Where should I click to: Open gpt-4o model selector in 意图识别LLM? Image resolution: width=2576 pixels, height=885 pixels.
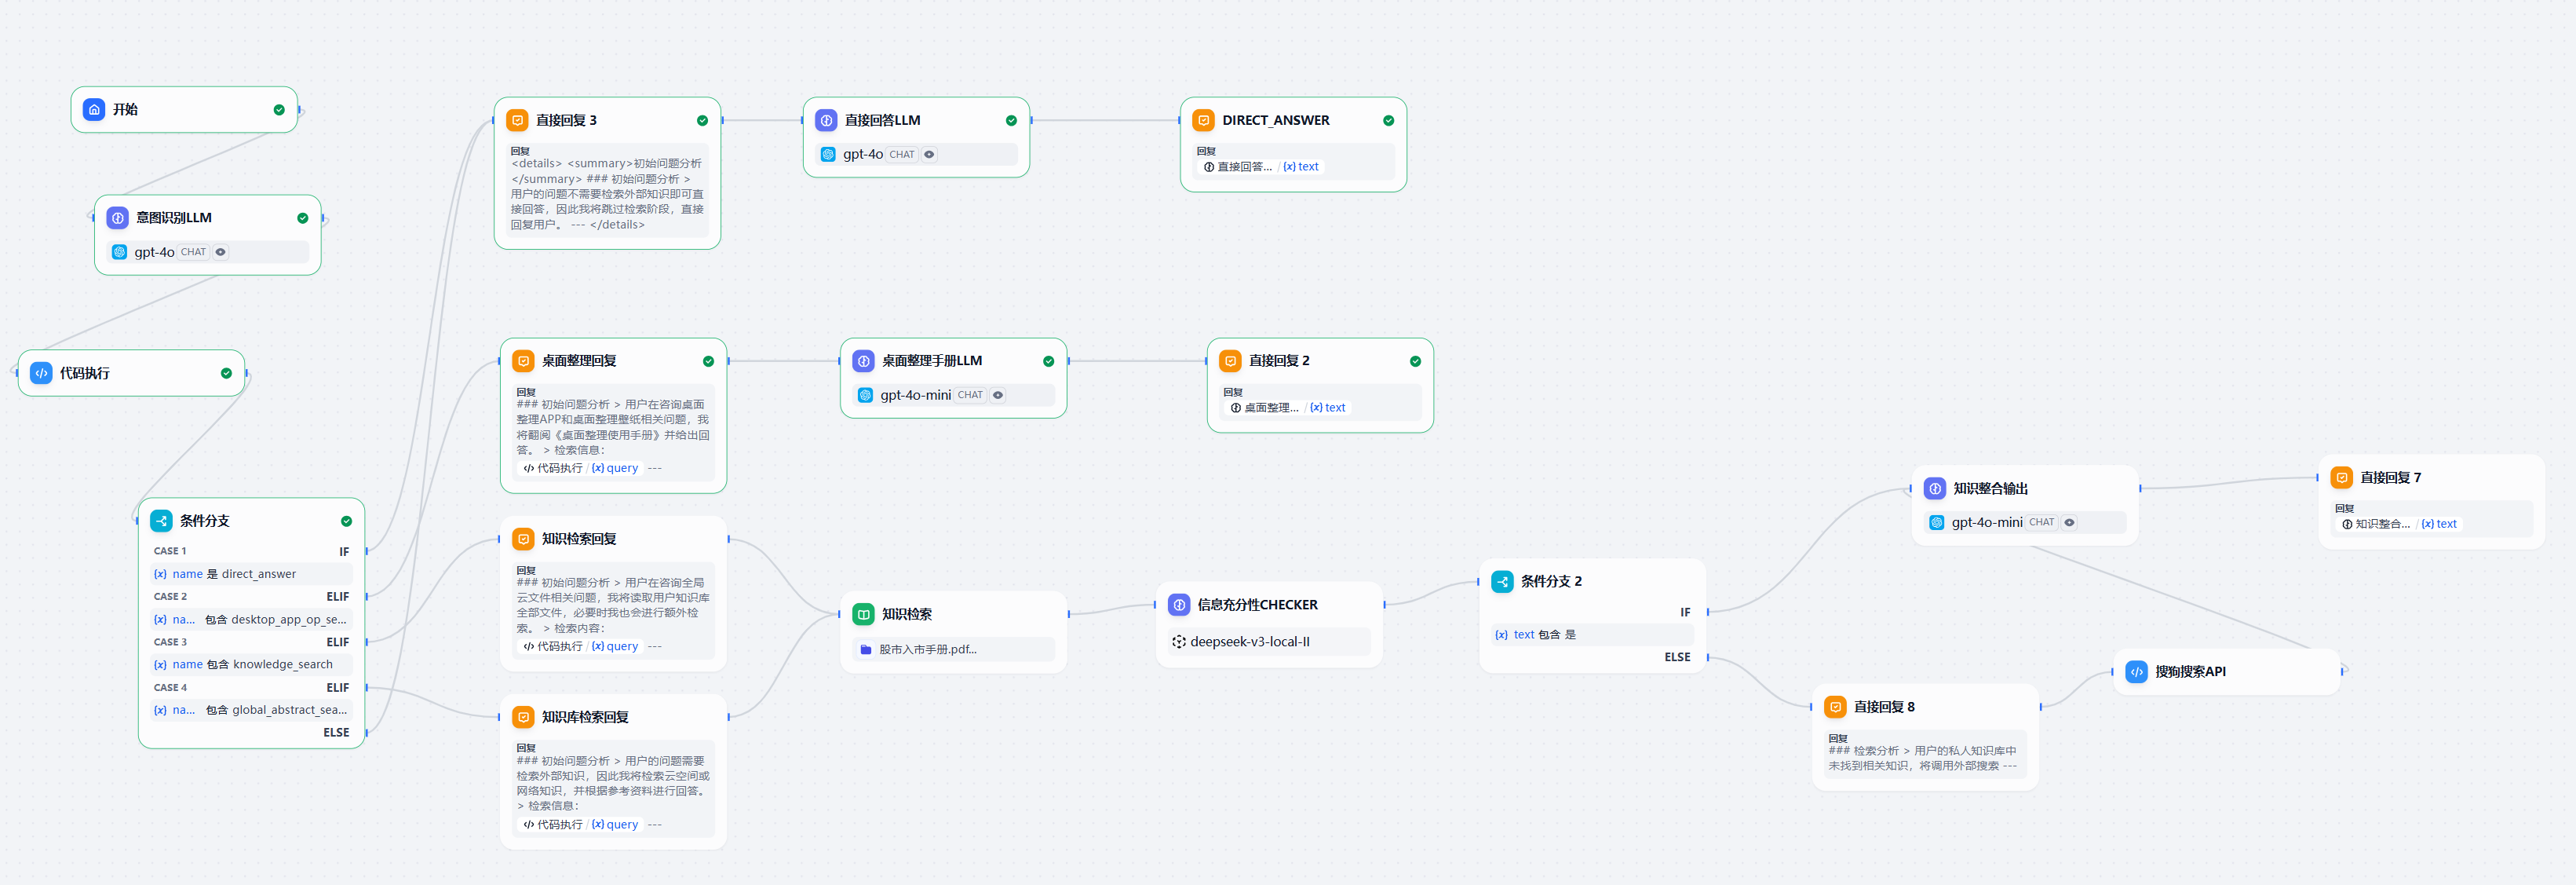click(154, 252)
